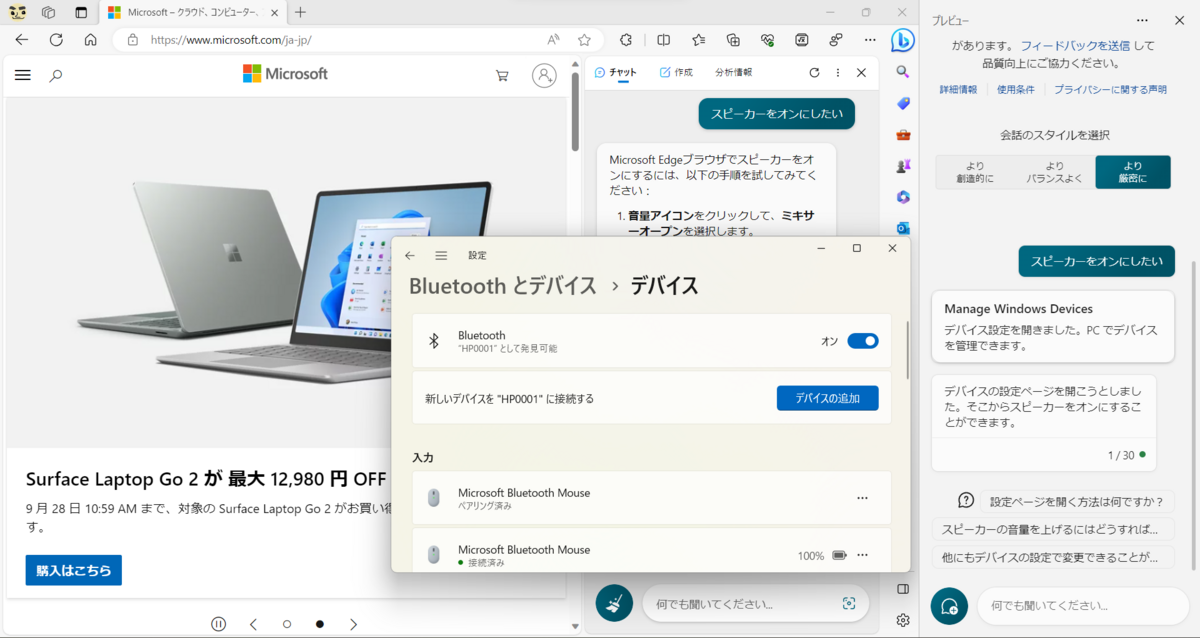The width and height of the screenshot is (1200, 638).
Task: Open the navigation menu in the Settings window
Action: click(441, 255)
